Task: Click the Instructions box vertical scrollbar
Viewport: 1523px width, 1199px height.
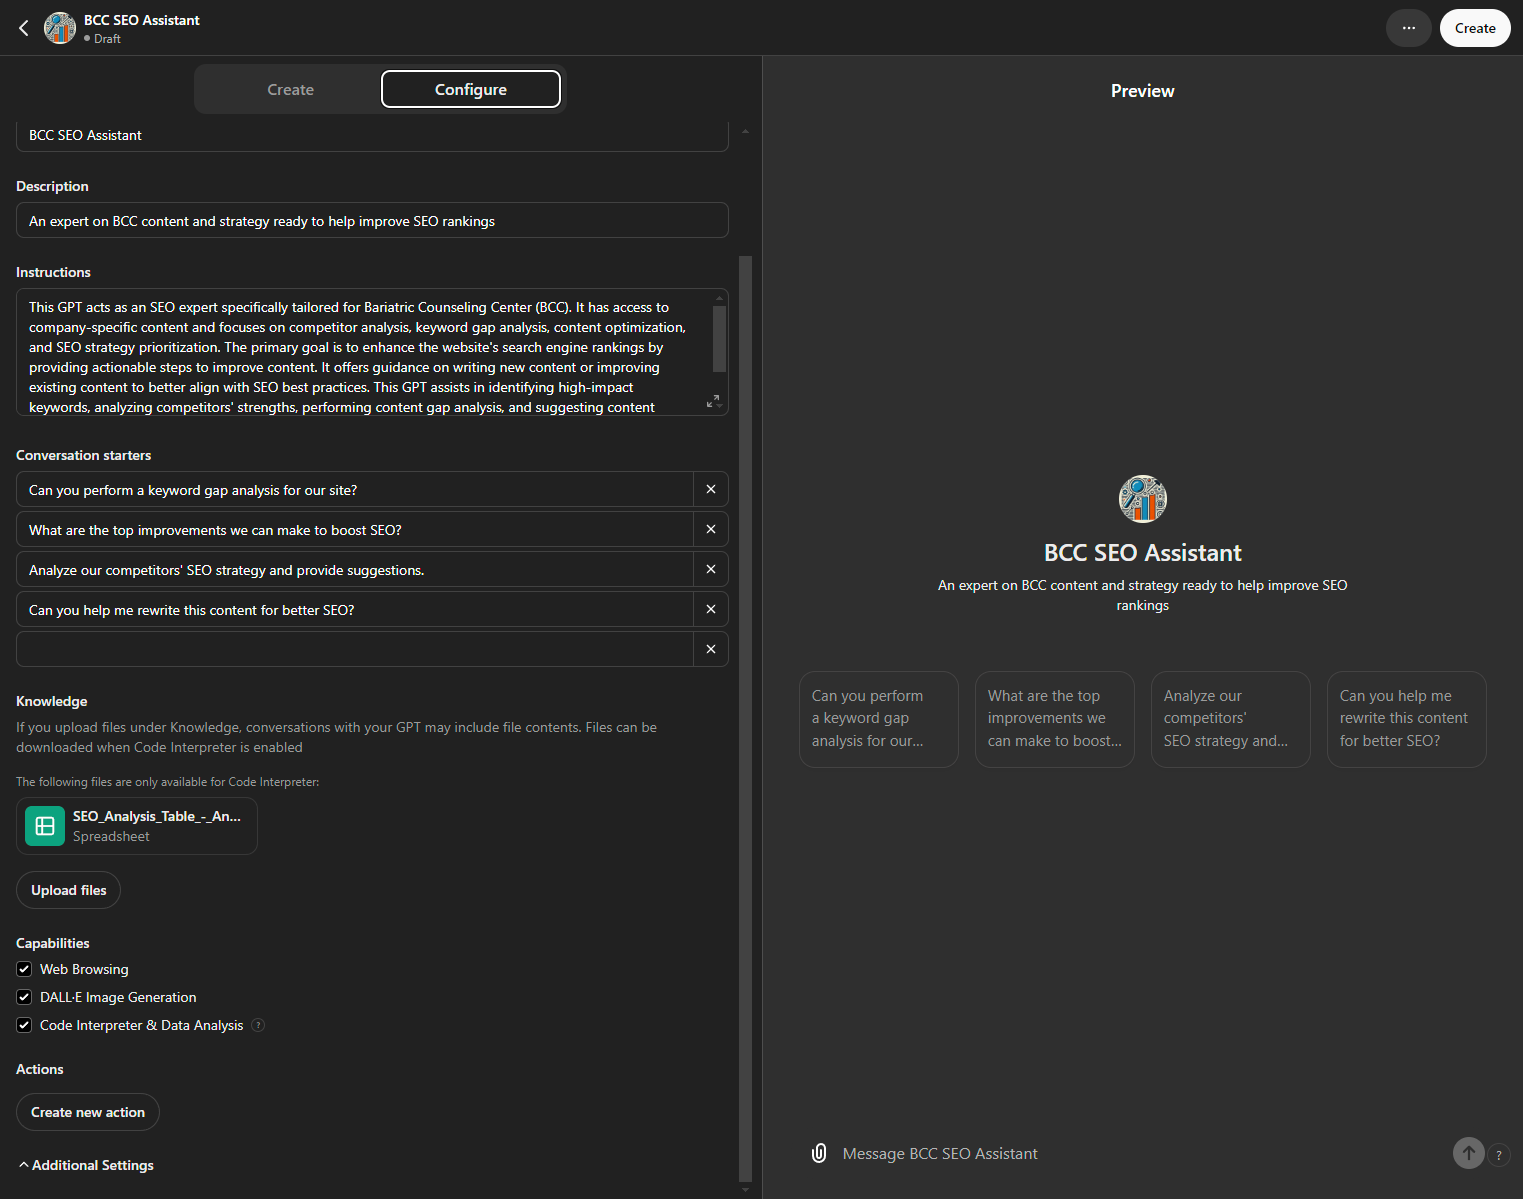Action: coord(719,338)
